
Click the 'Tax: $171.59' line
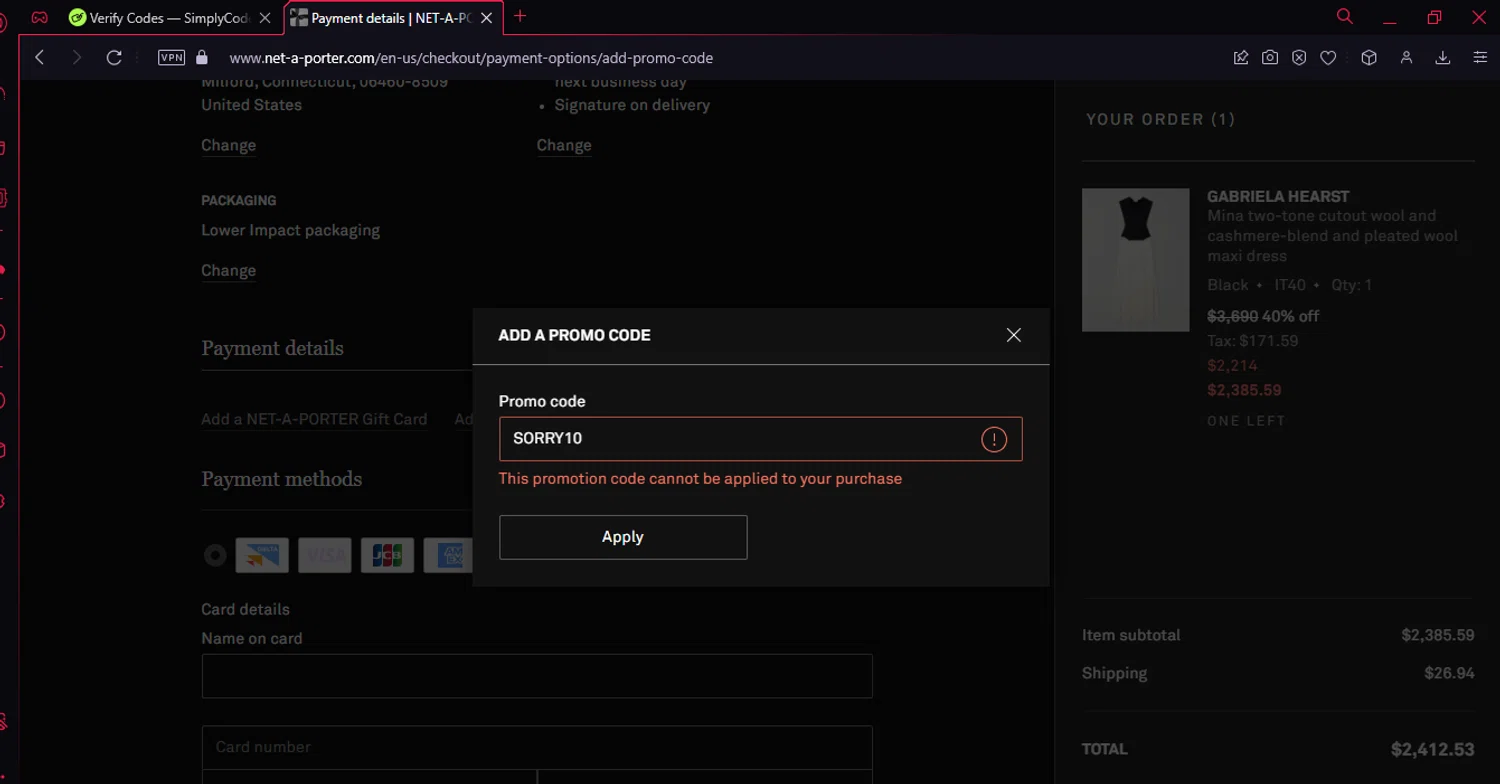point(1252,341)
